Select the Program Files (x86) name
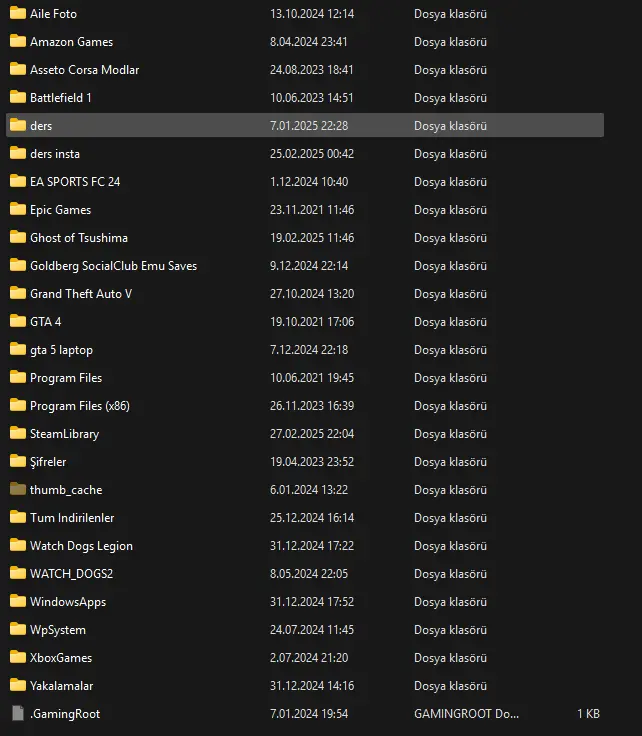The width and height of the screenshot is (642, 736). [80, 406]
